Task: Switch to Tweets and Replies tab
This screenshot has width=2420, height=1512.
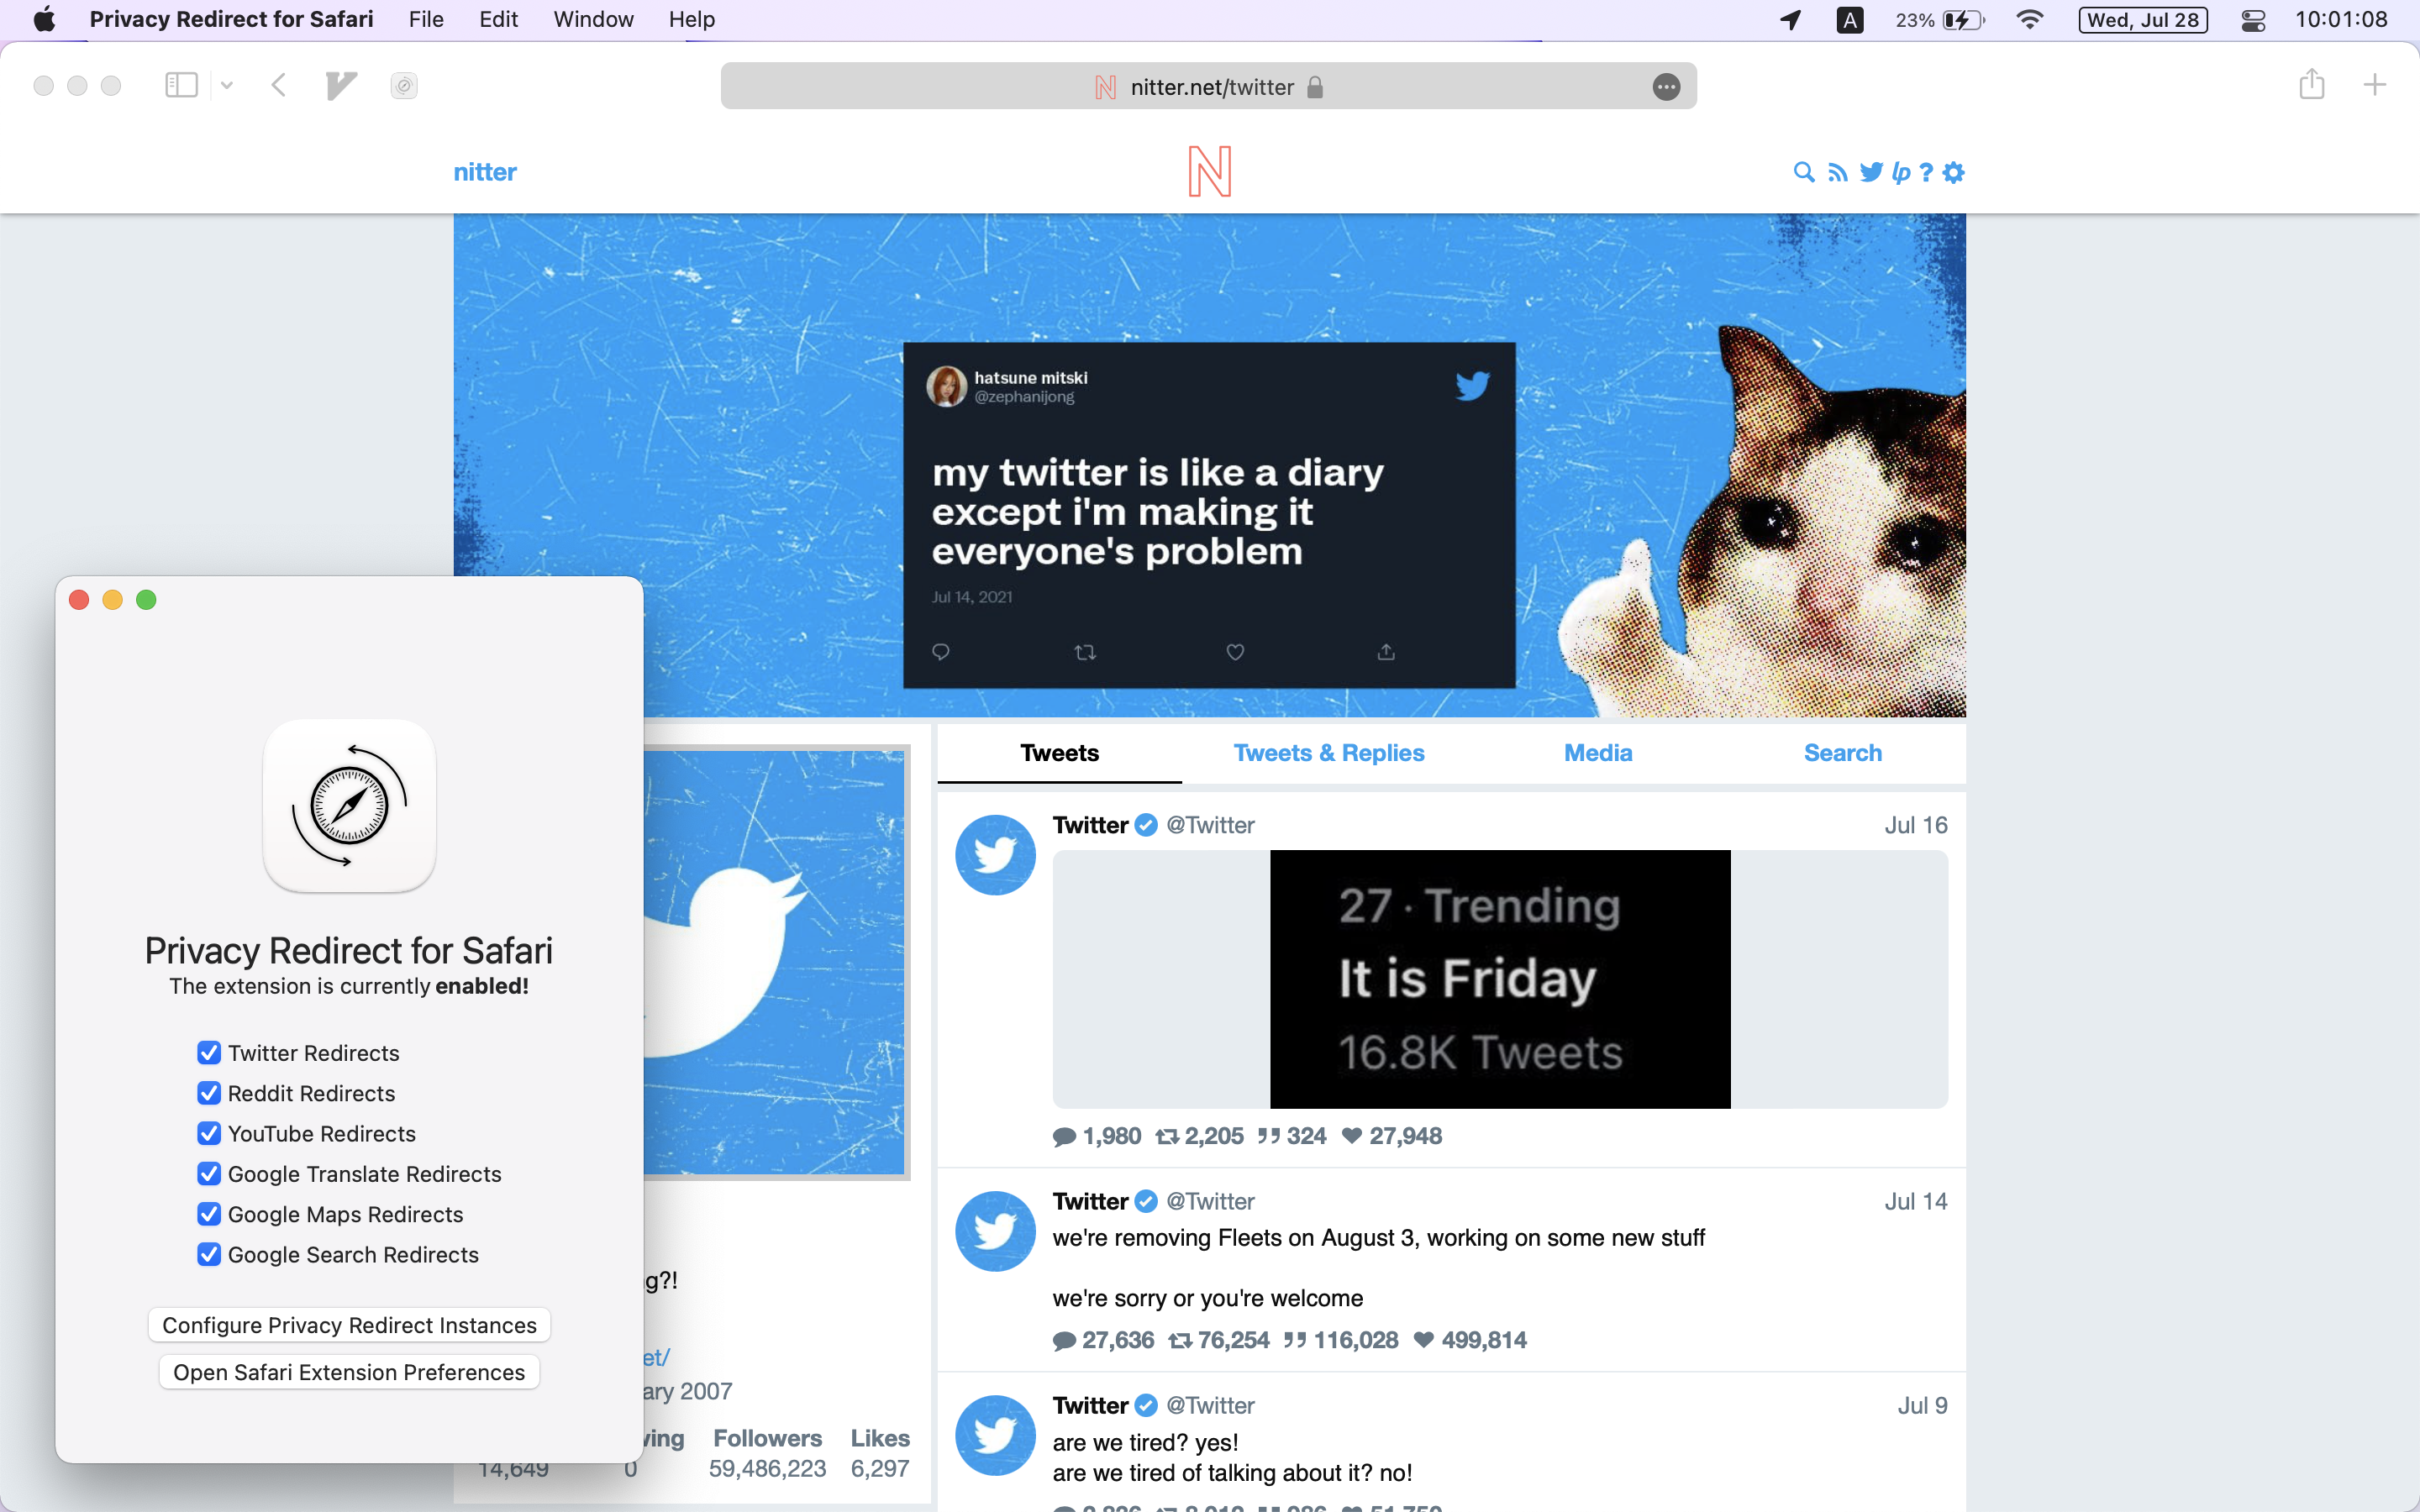Action: point(1328,751)
